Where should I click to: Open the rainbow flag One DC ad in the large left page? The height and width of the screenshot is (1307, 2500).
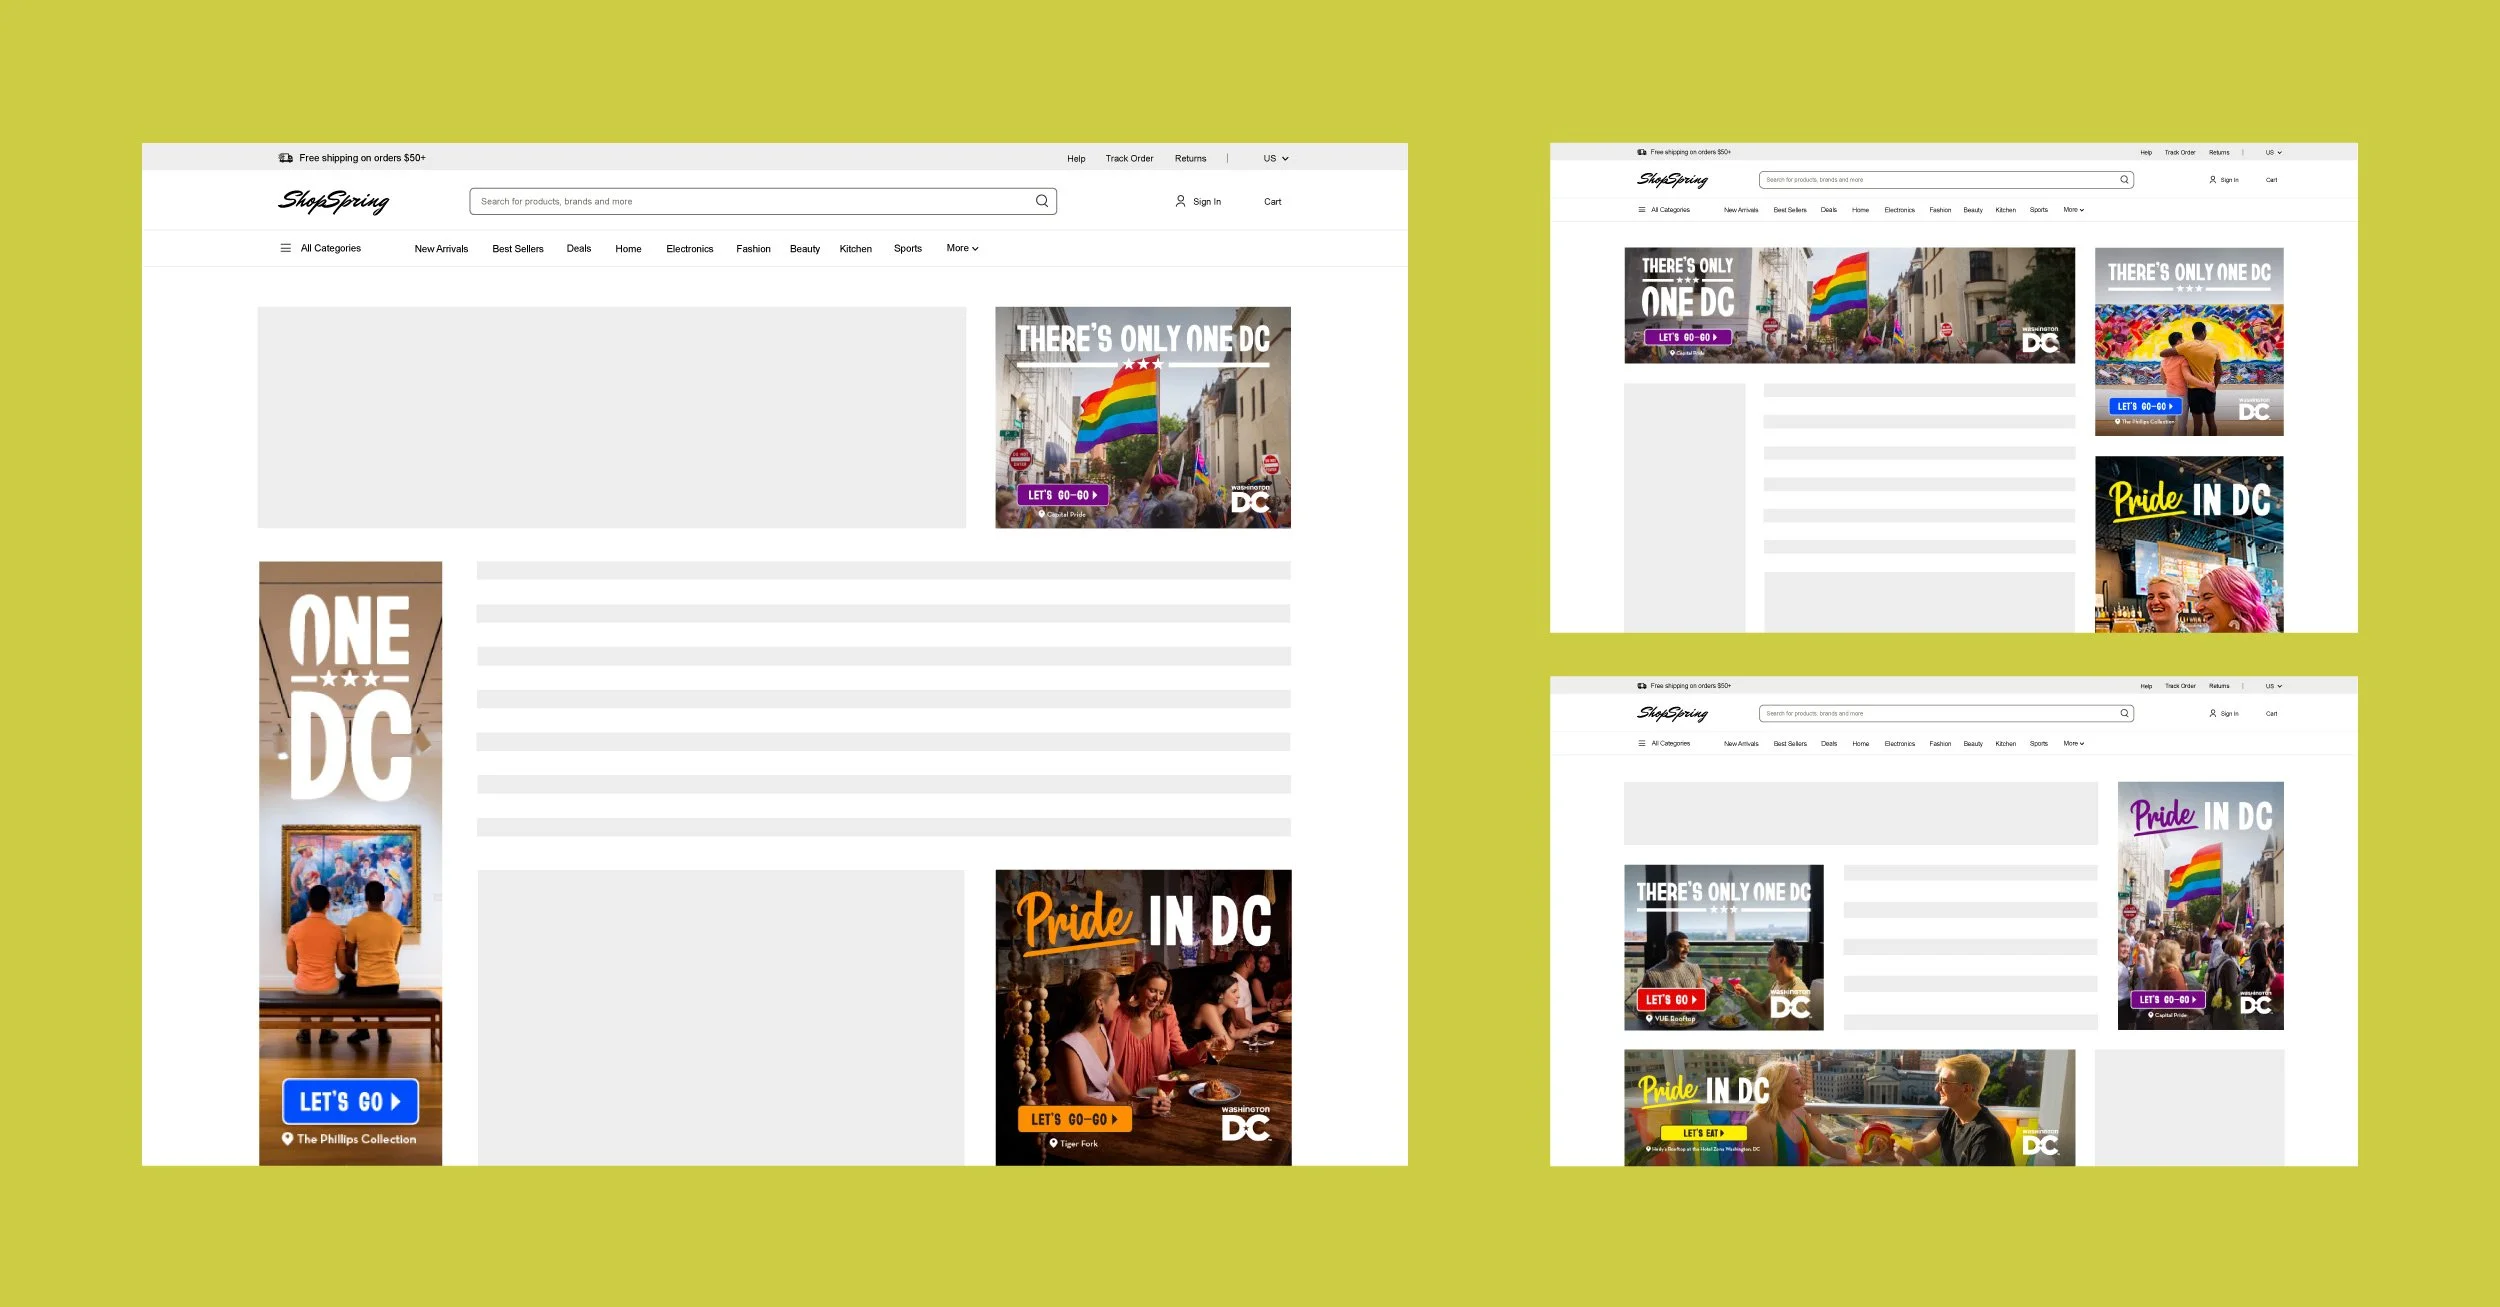click(1143, 417)
